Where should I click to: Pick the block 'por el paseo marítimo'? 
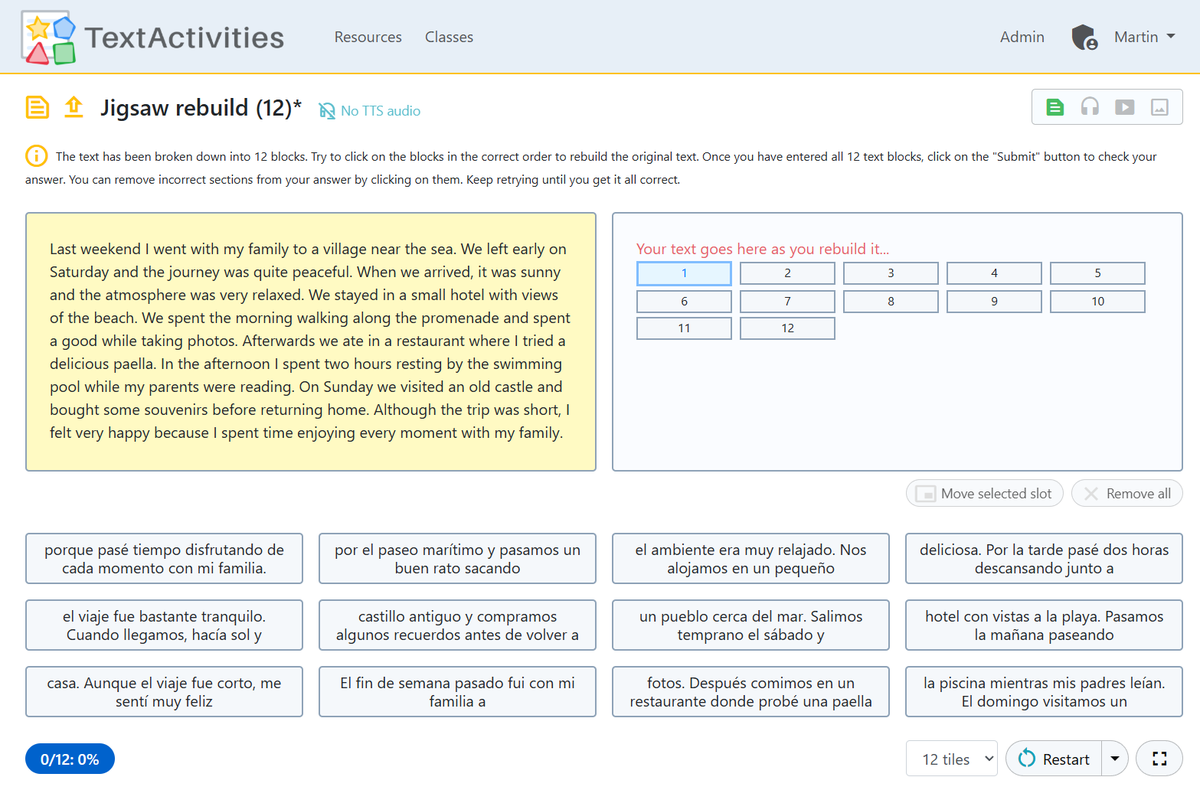tap(457, 559)
